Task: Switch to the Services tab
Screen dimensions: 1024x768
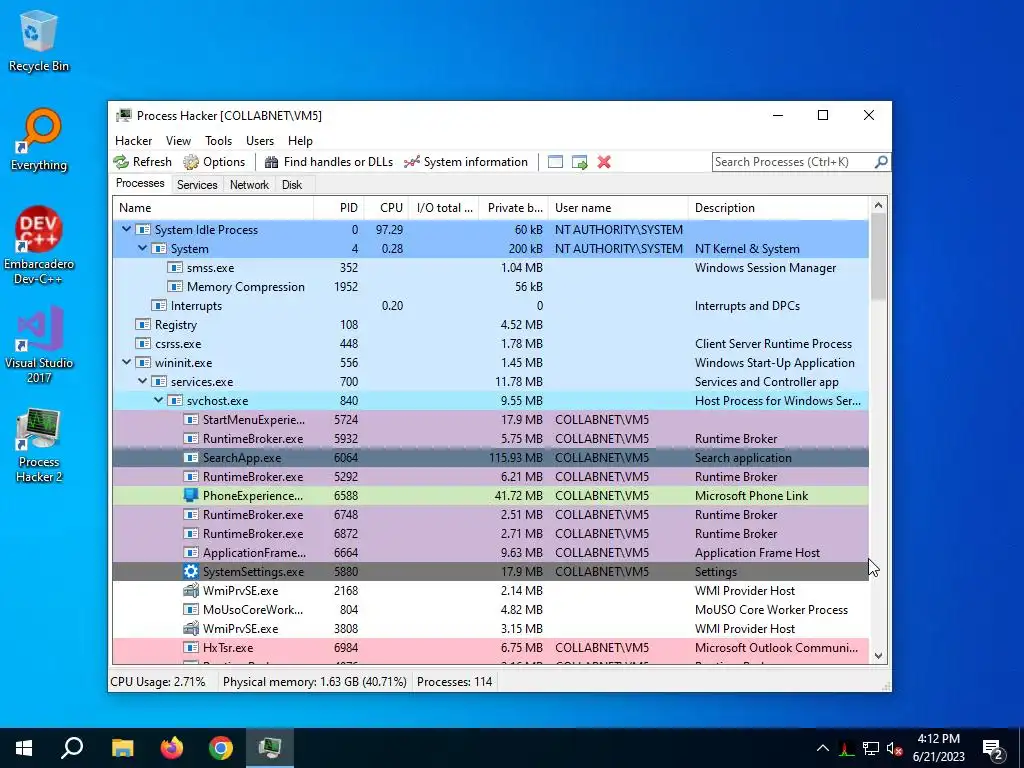Action: pos(197,185)
